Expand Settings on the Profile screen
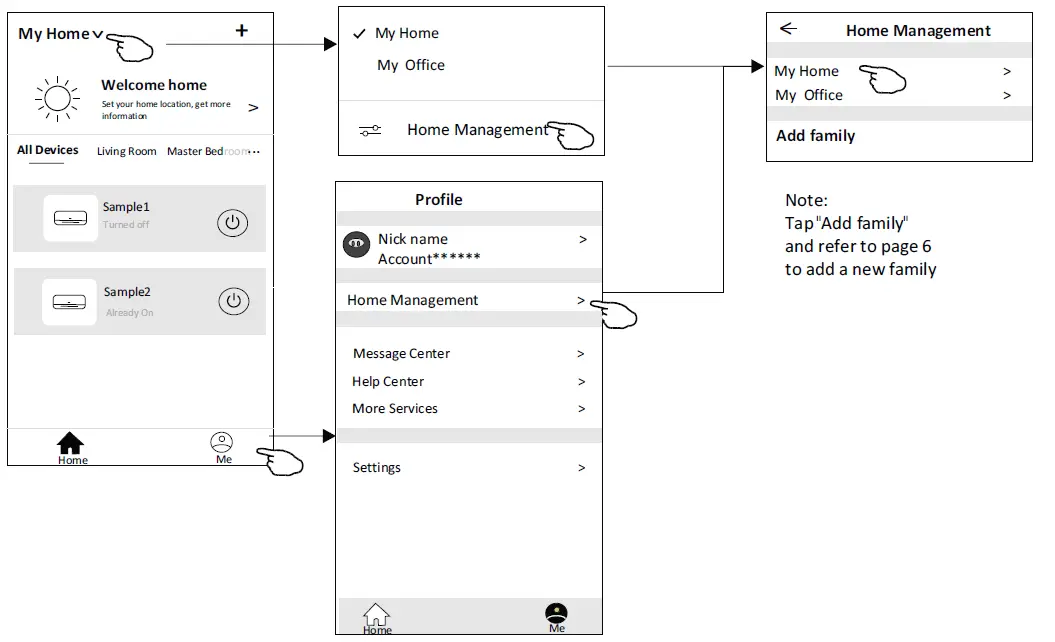The image size is (1055, 642). 470,467
